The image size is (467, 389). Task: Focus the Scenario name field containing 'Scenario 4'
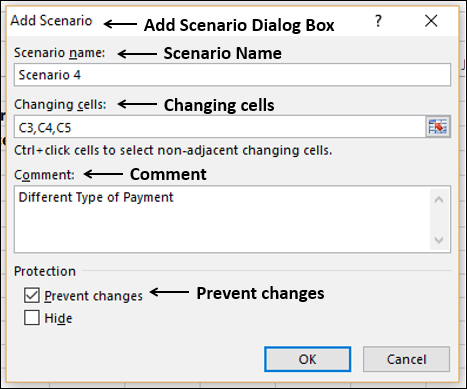tap(232, 75)
